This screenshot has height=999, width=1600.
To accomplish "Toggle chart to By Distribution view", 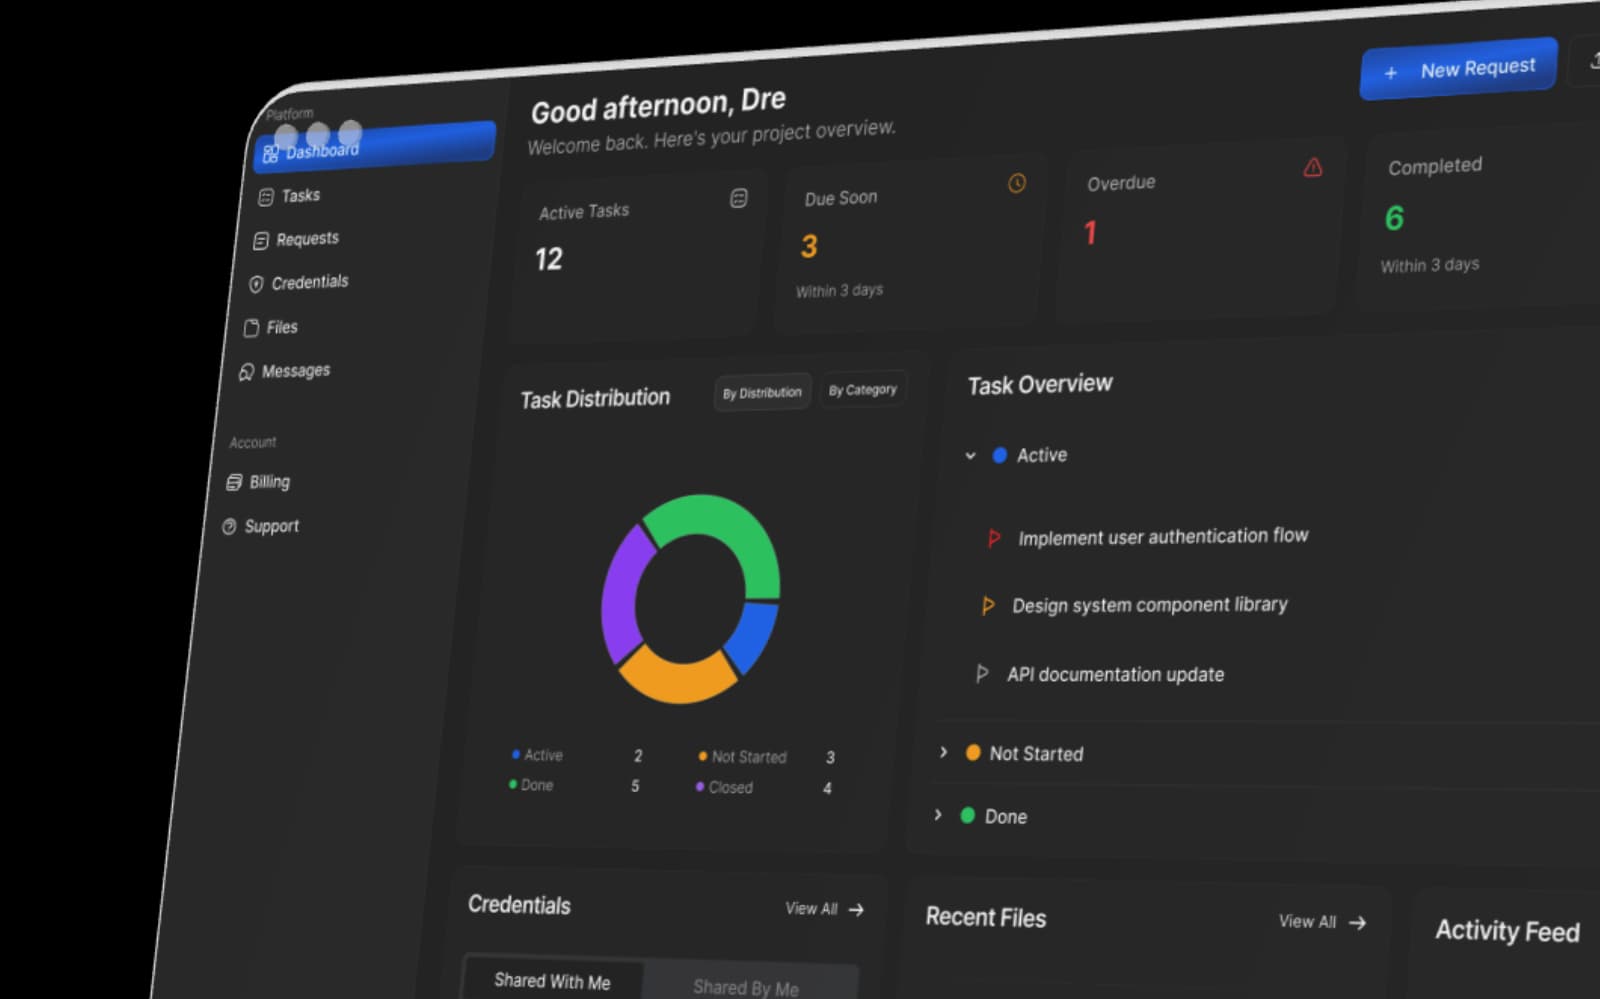I will click(762, 393).
